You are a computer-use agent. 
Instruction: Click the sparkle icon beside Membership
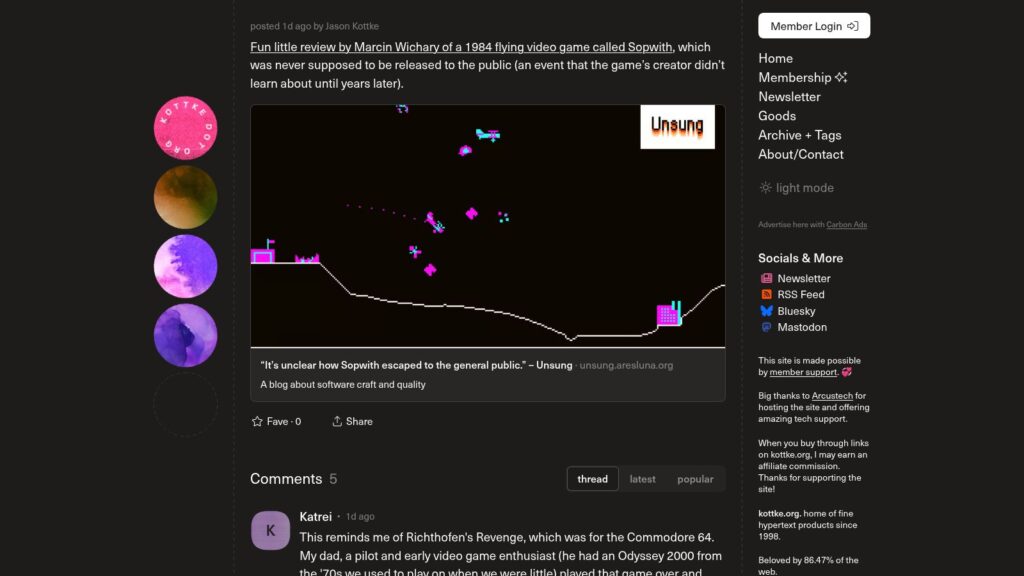pos(841,77)
